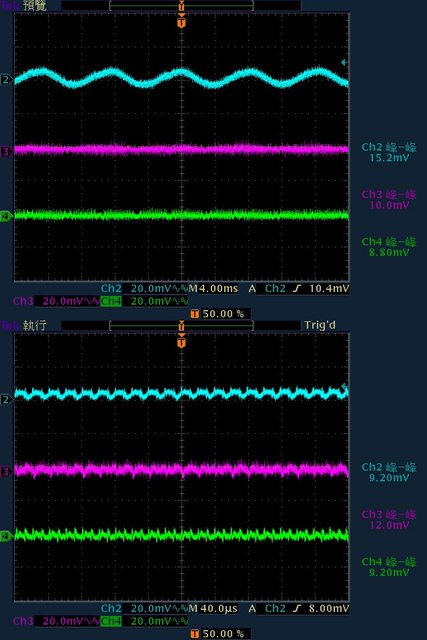Select the Ch3 ground marker in bottom display
Viewport: 427px width, 640px height.
(x=5, y=472)
